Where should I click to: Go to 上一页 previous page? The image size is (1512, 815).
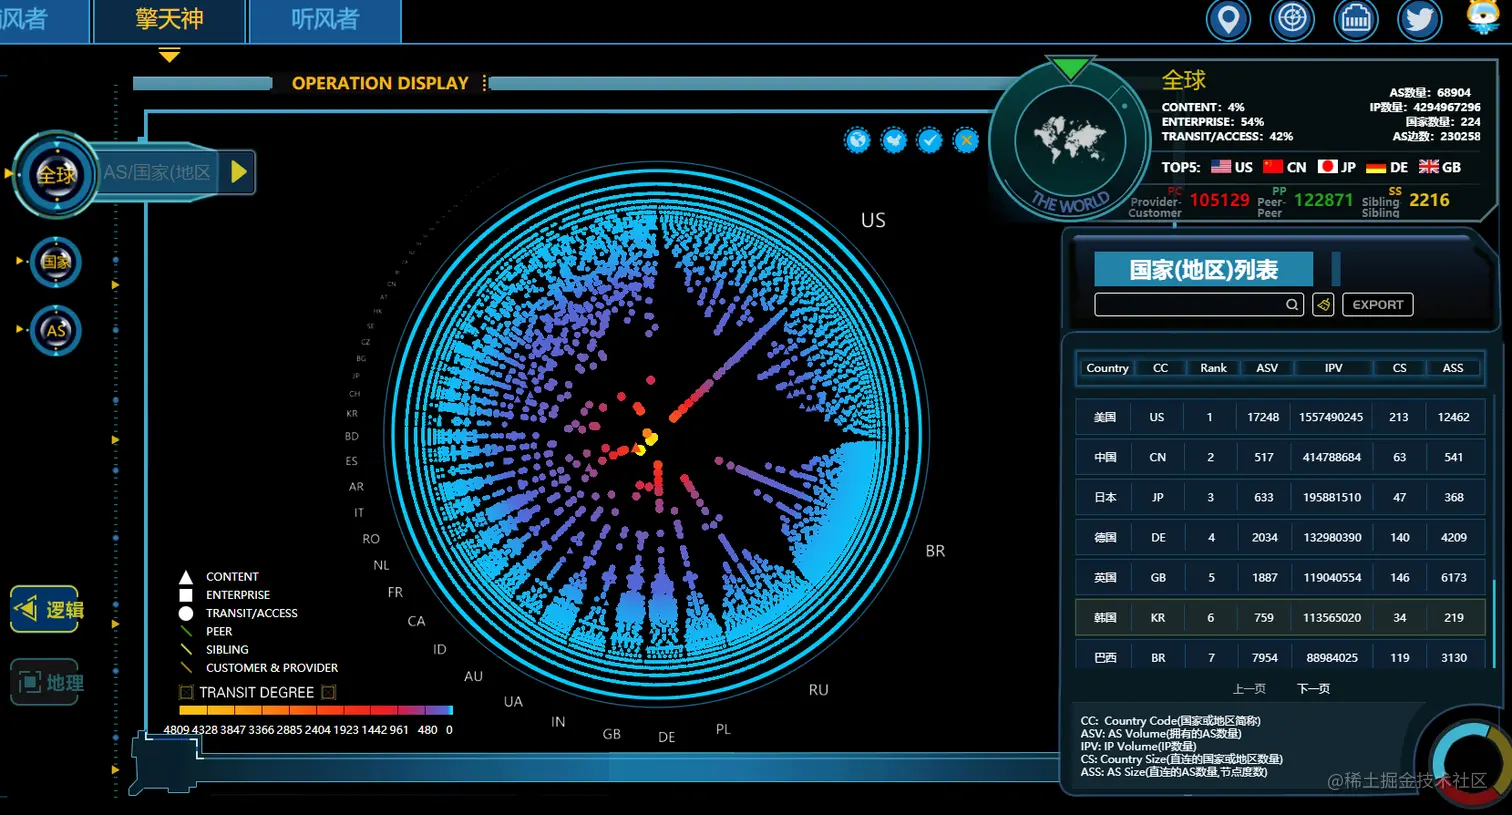pyautogui.click(x=1249, y=688)
